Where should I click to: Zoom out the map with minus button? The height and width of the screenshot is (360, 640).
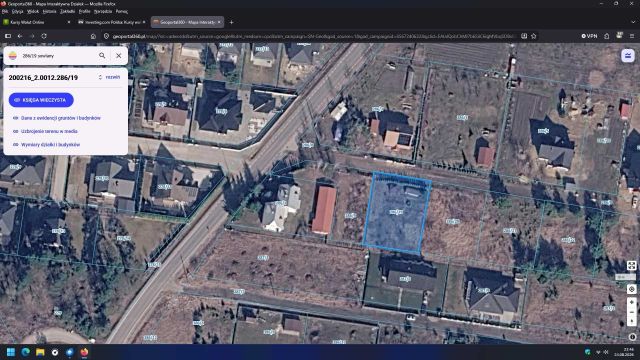click(x=631, y=312)
